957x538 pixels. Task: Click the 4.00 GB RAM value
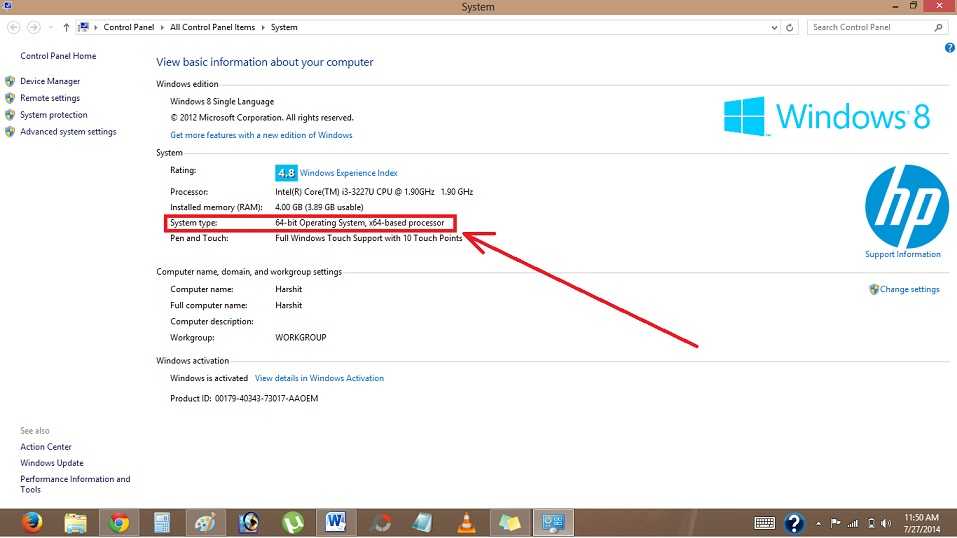coord(319,207)
